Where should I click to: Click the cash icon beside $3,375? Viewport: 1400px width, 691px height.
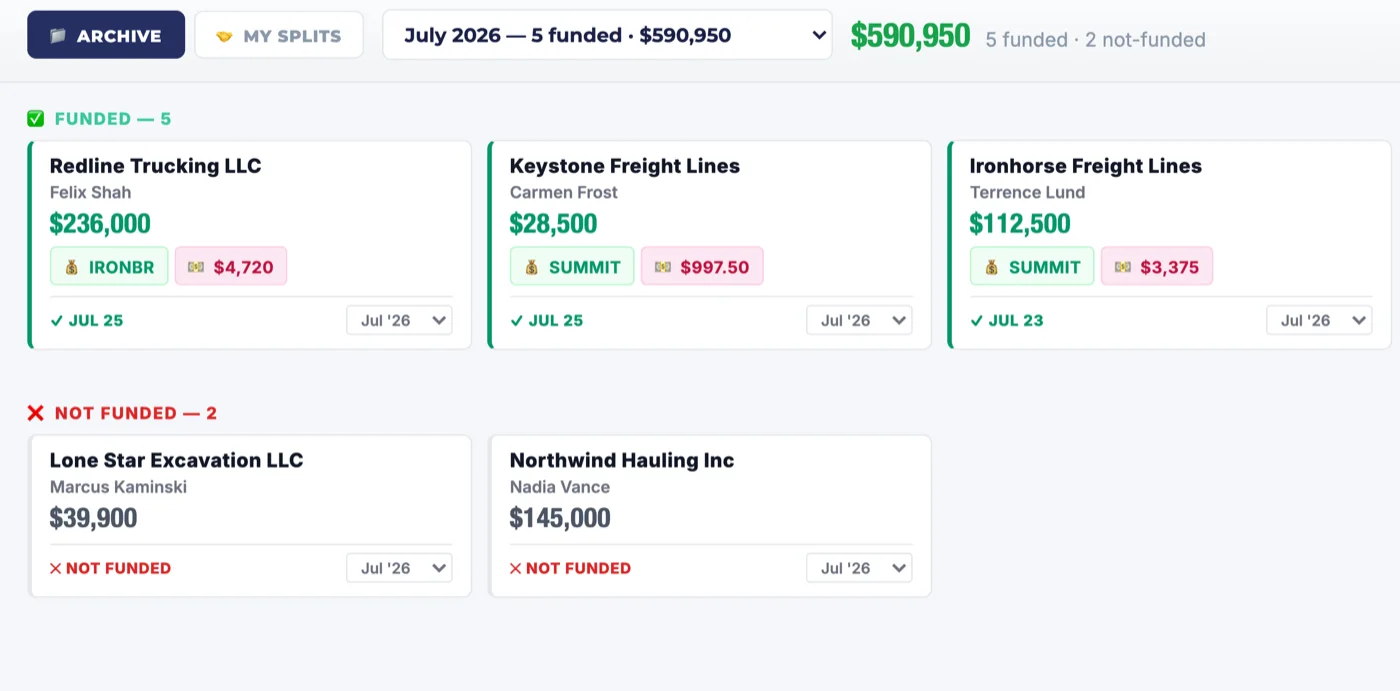click(1123, 267)
